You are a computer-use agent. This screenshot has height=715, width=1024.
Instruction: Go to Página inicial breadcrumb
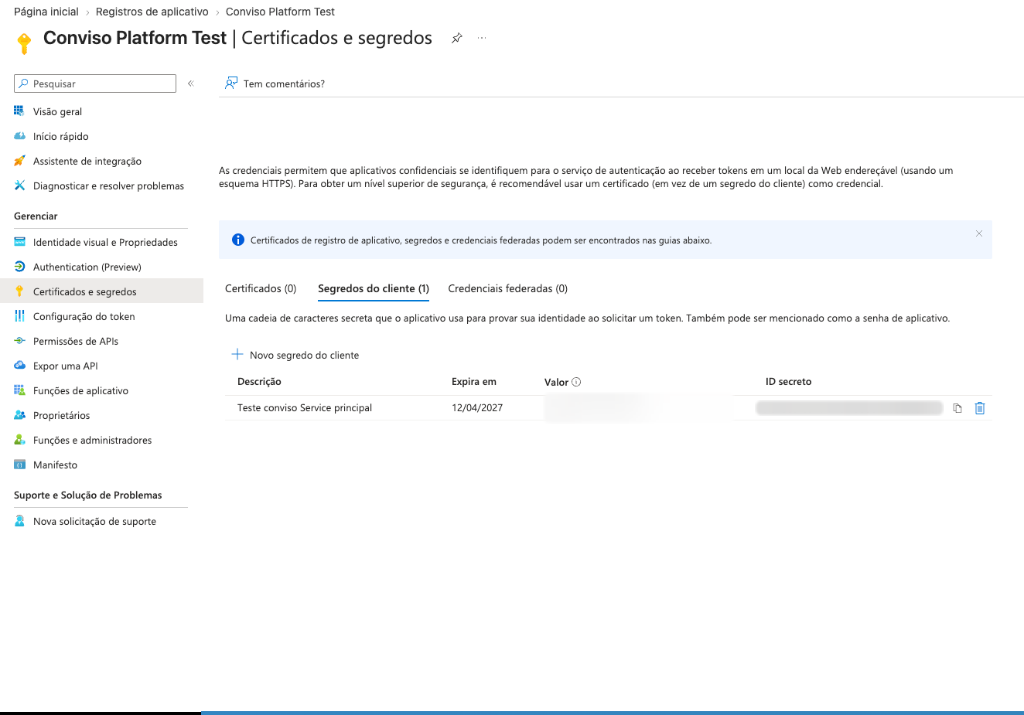point(46,12)
